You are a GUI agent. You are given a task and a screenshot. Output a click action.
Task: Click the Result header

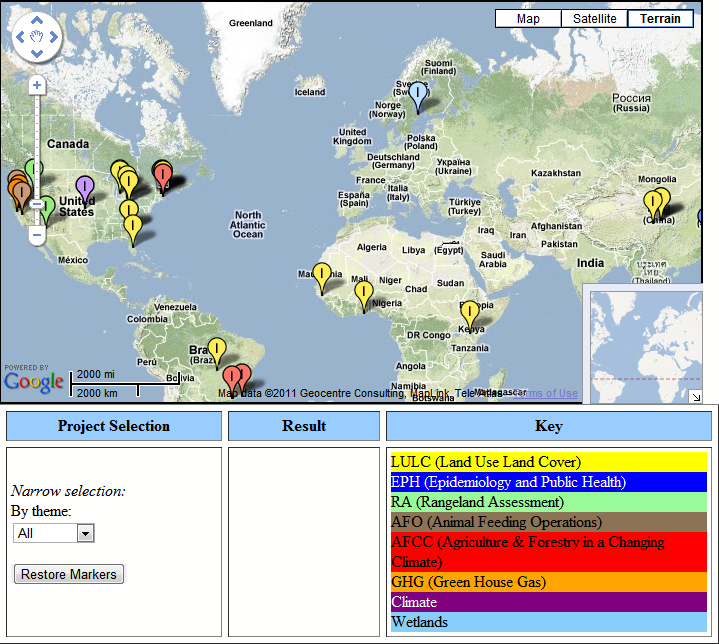304,426
